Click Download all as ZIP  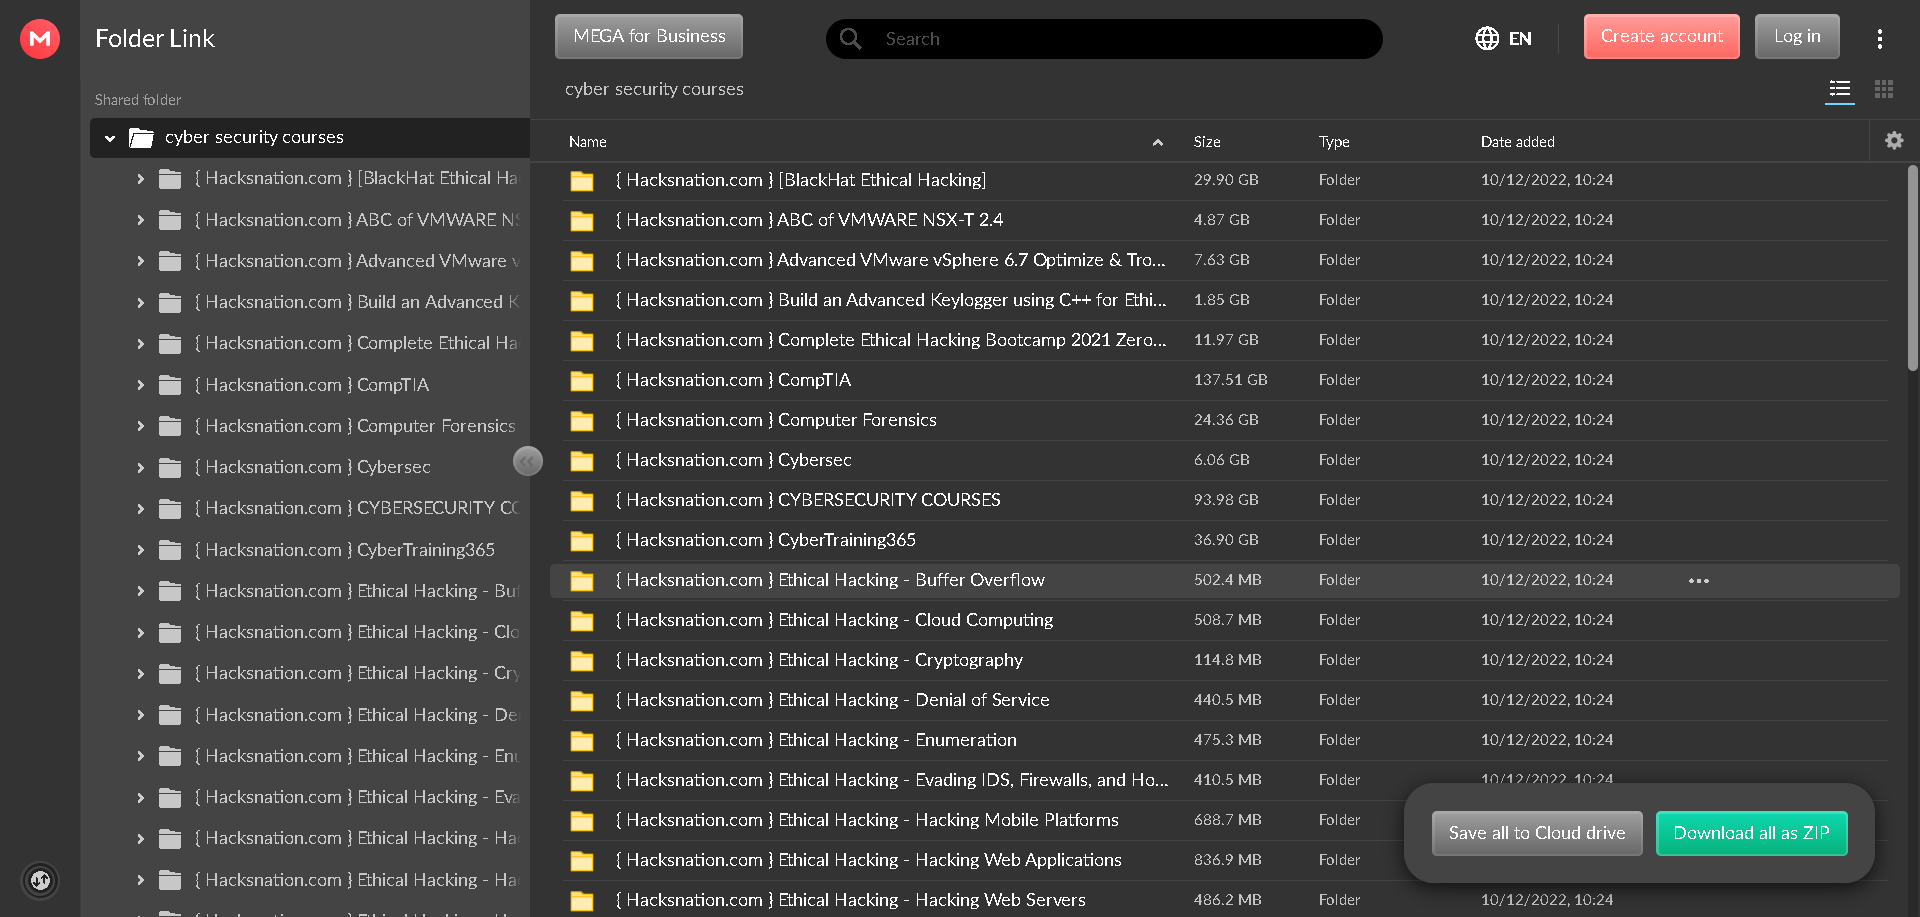click(1751, 833)
